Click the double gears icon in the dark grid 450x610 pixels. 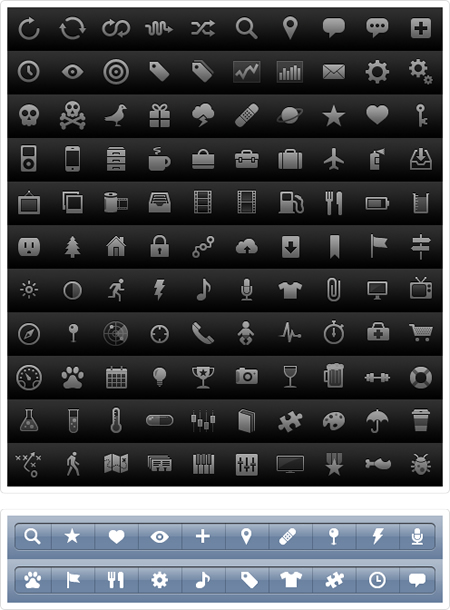[420, 72]
